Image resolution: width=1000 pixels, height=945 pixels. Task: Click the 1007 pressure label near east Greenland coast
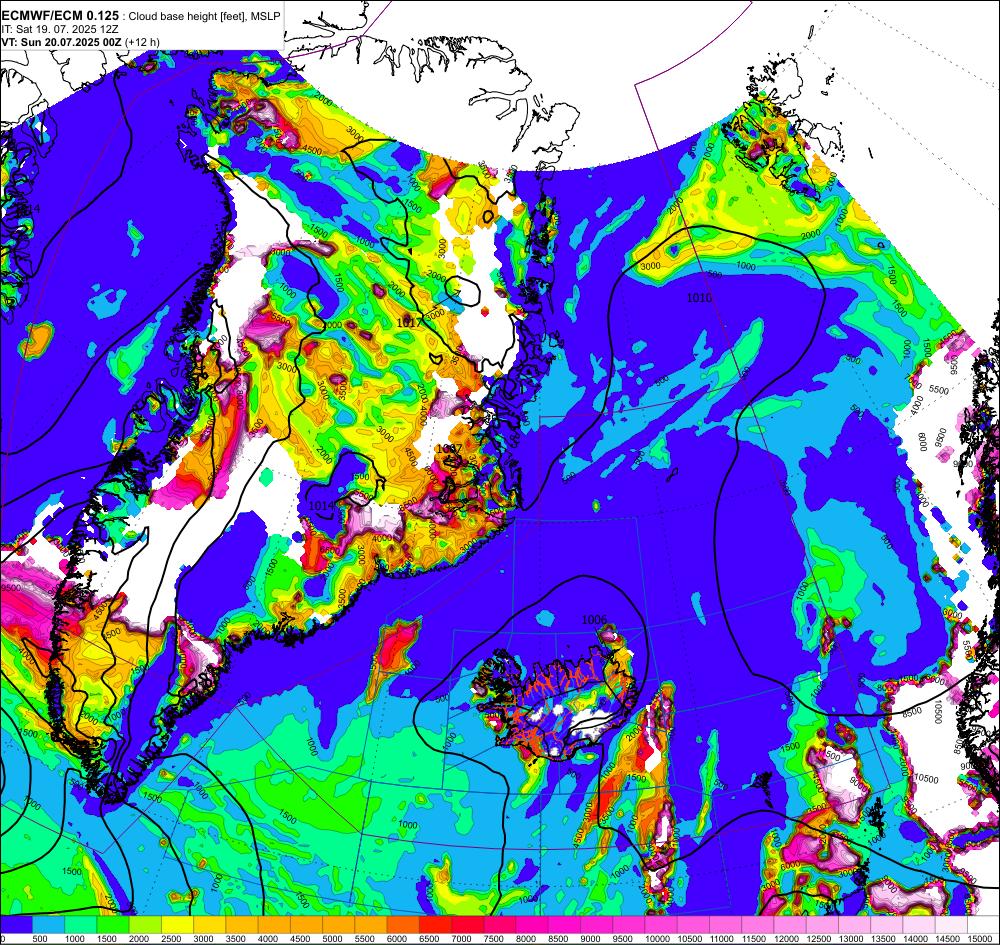coord(448,449)
